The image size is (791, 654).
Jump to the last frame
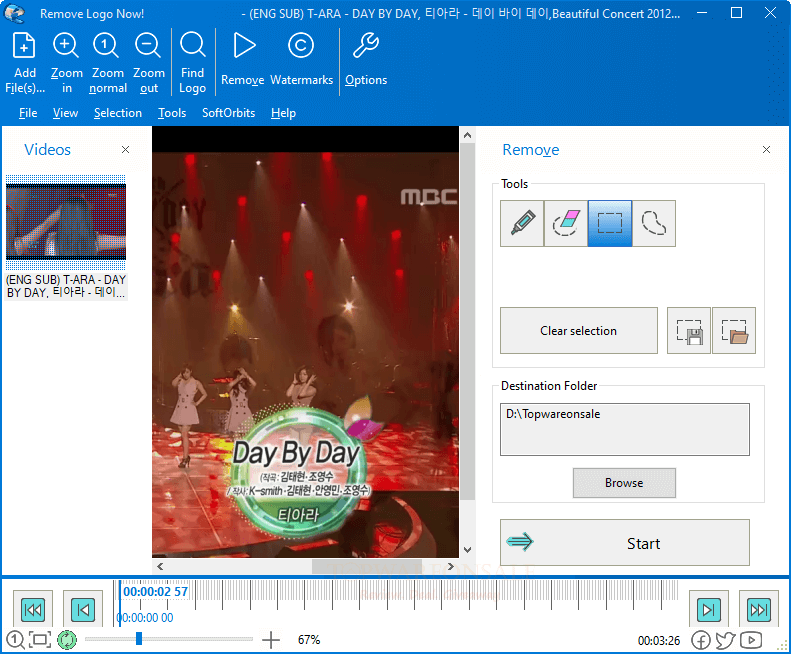[759, 610]
